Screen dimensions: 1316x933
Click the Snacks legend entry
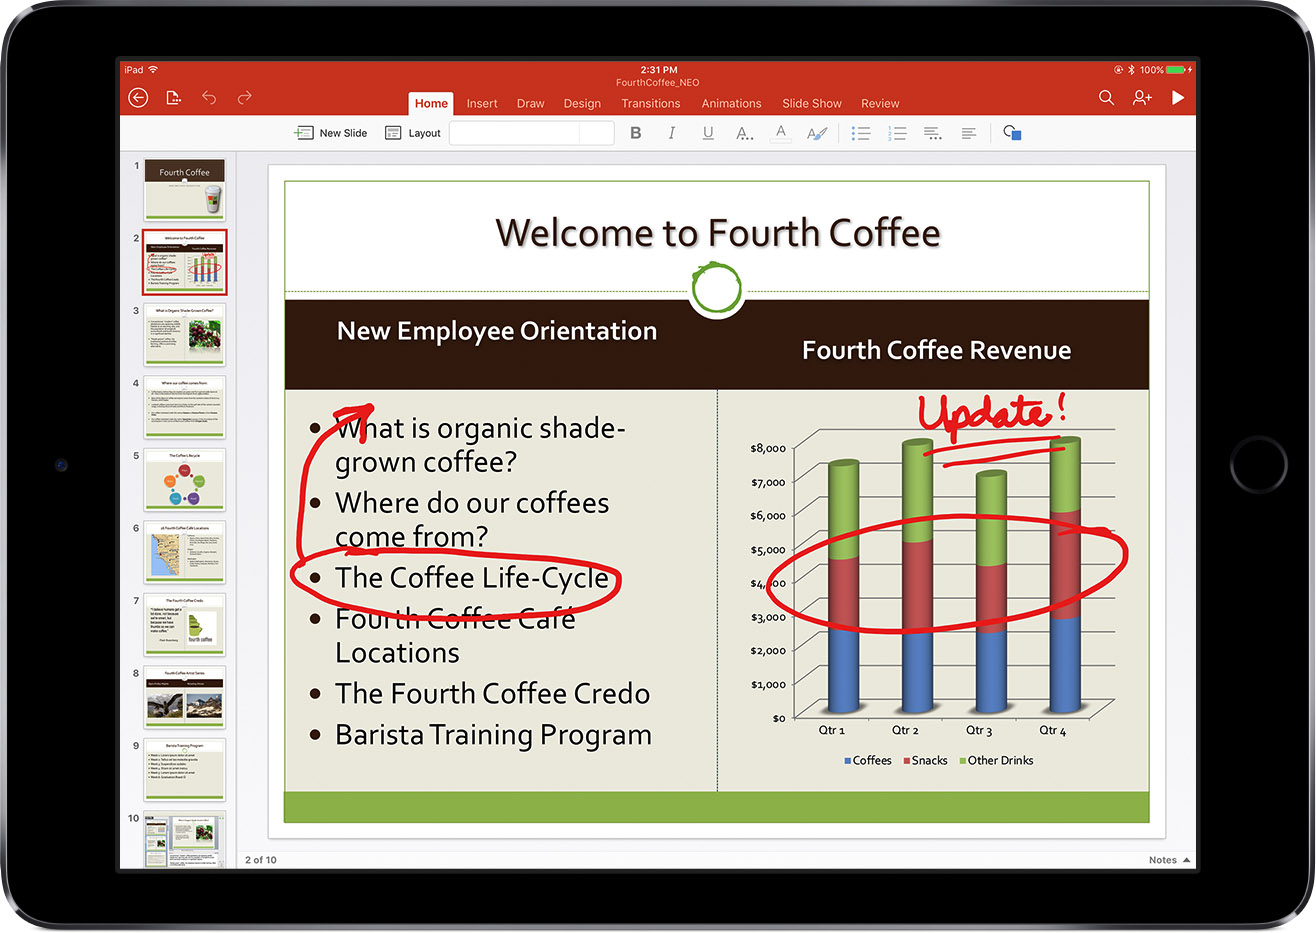925,761
